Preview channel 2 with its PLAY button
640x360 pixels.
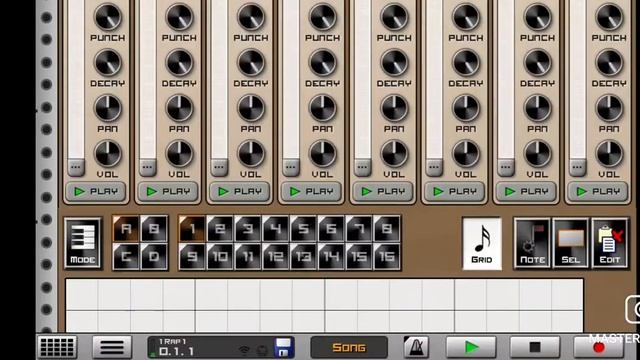point(168,191)
